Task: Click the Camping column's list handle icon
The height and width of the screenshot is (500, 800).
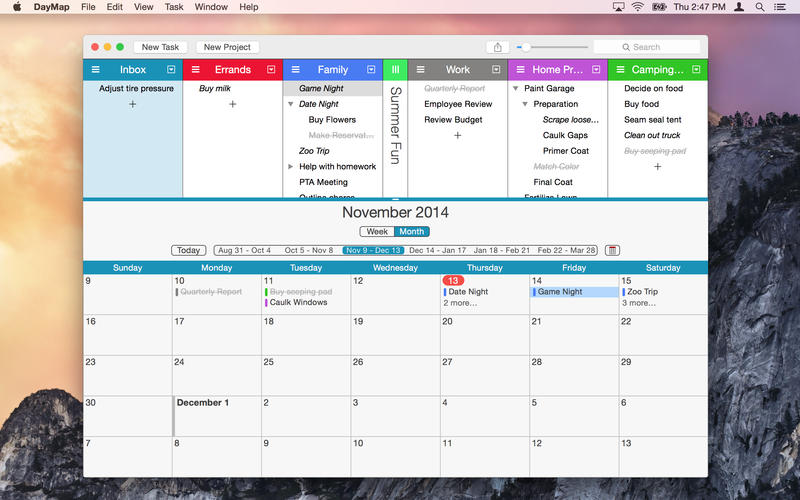Action: point(620,70)
